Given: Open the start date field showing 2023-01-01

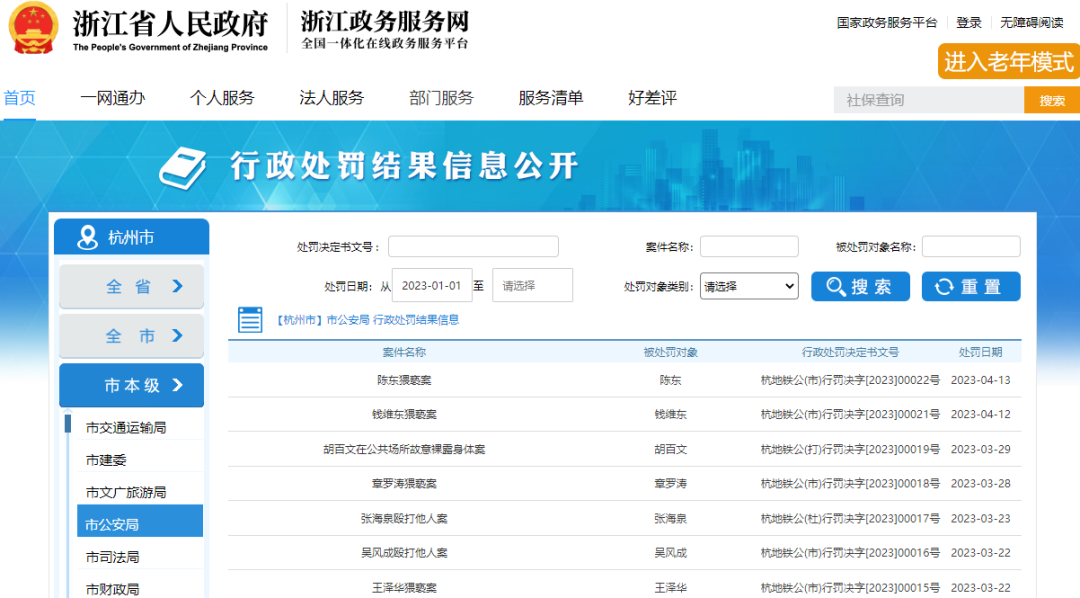Looking at the screenshot, I should tap(432, 285).
